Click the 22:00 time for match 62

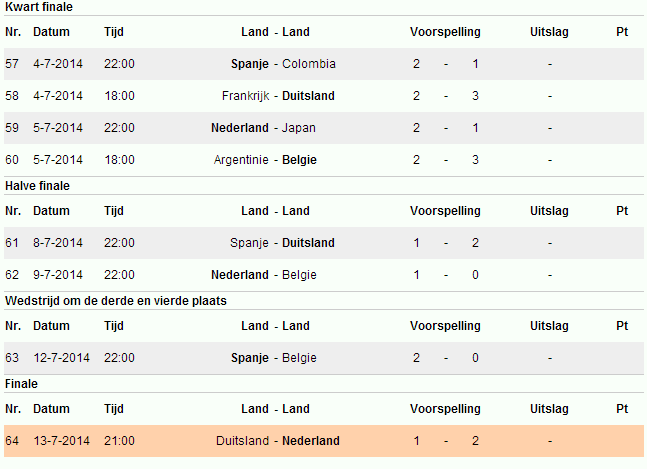click(x=119, y=275)
